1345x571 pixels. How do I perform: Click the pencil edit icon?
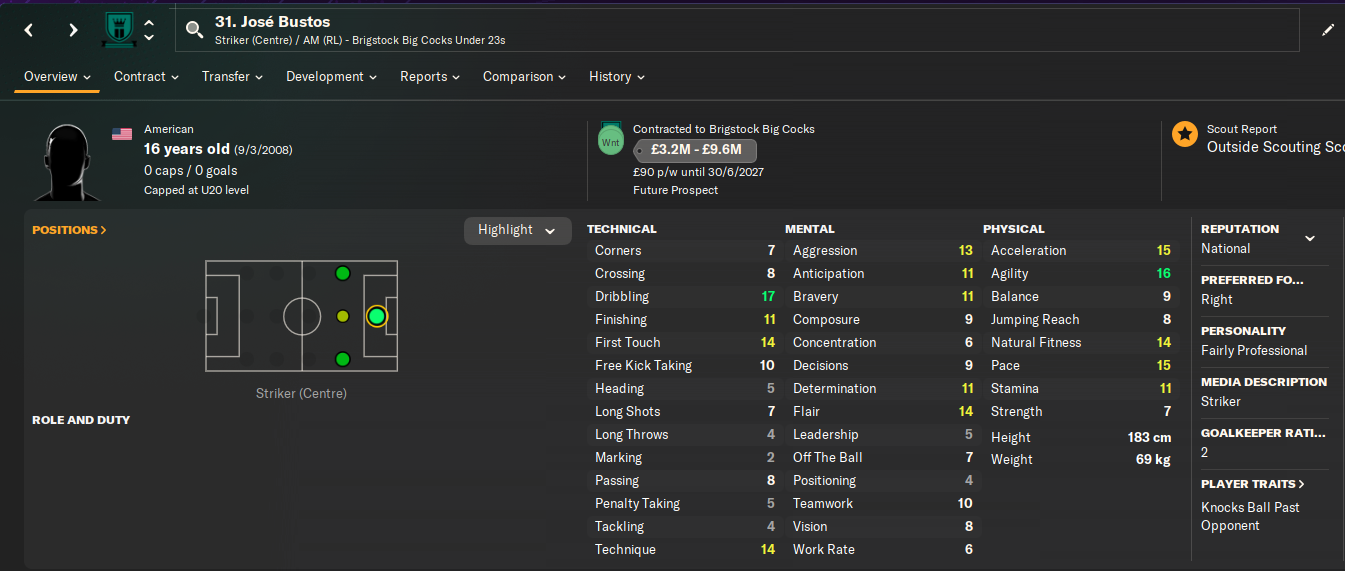pyautogui.click(x=1328, y=30)
